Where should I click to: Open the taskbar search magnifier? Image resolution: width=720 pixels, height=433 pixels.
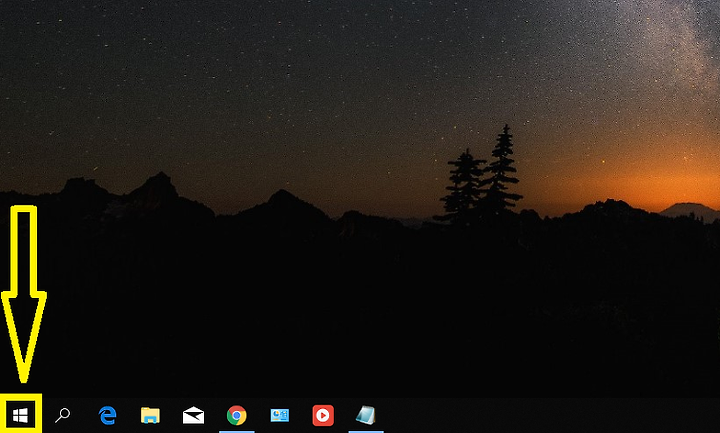tap(62, 415)
